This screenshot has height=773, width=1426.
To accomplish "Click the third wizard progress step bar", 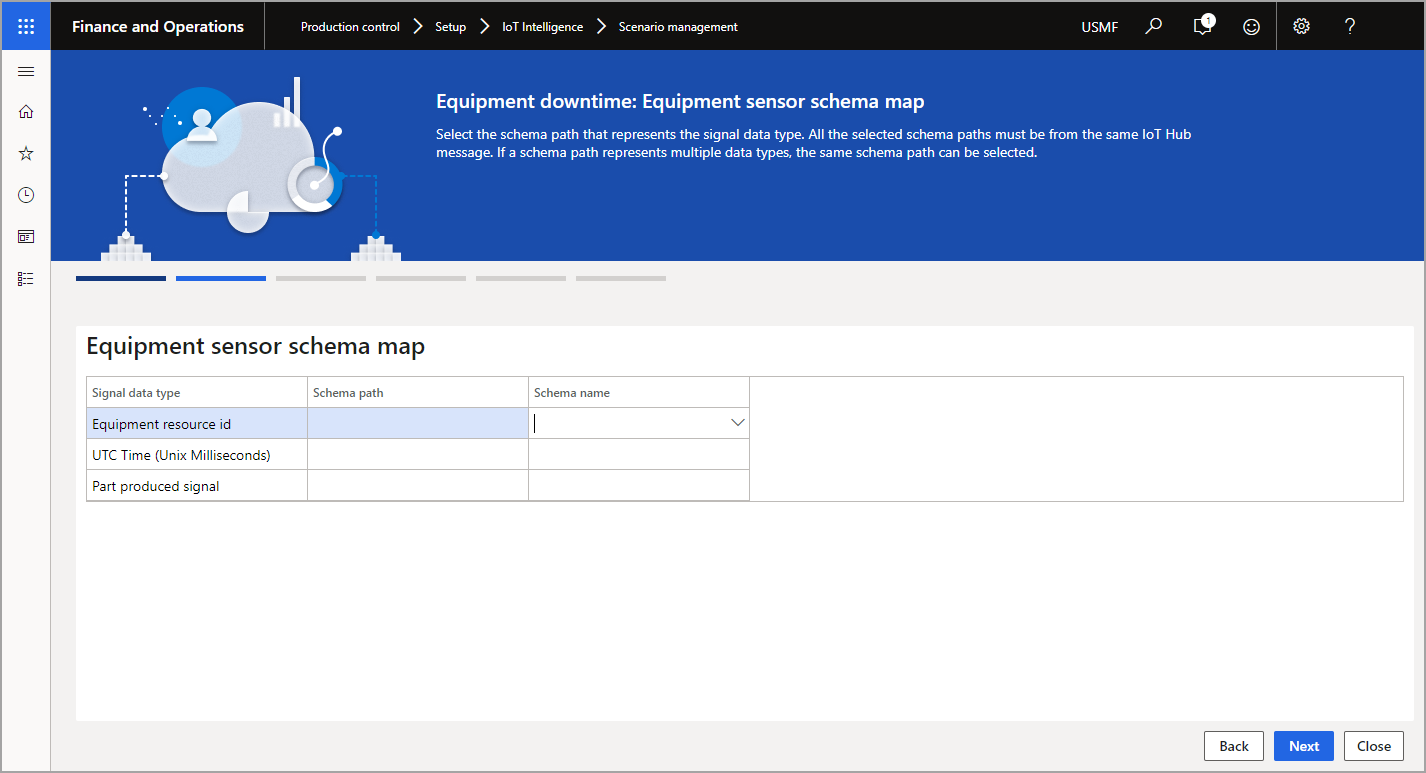I will pyautogui.click(x=321, y=278).
